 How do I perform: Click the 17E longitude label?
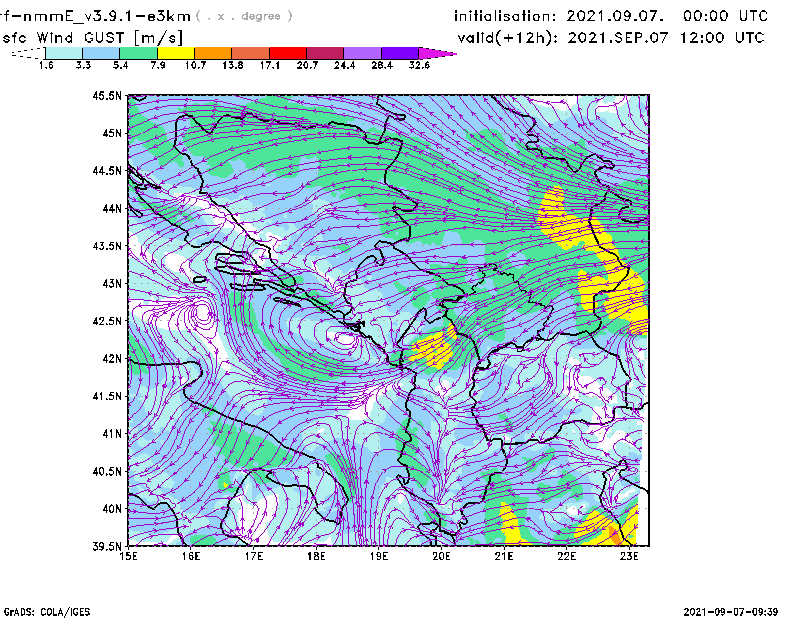[x=254, y=556]
